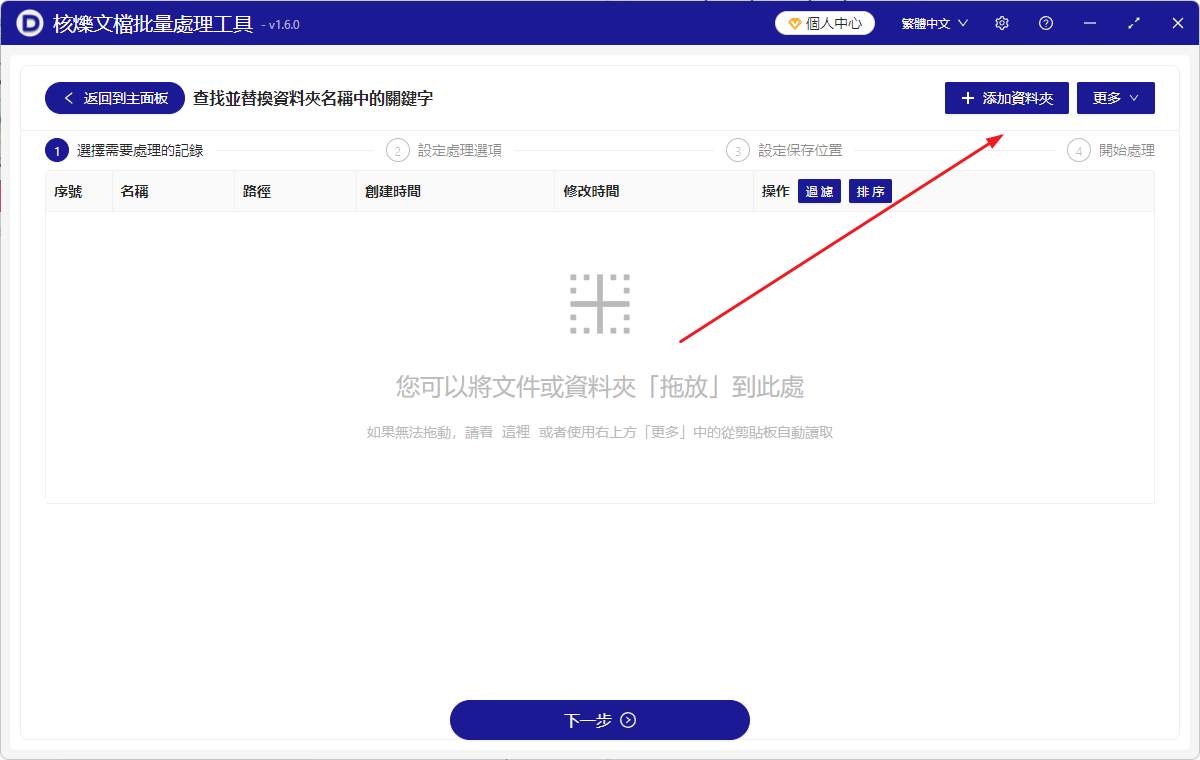Open the 過濾 filter control

coord(818,190)
